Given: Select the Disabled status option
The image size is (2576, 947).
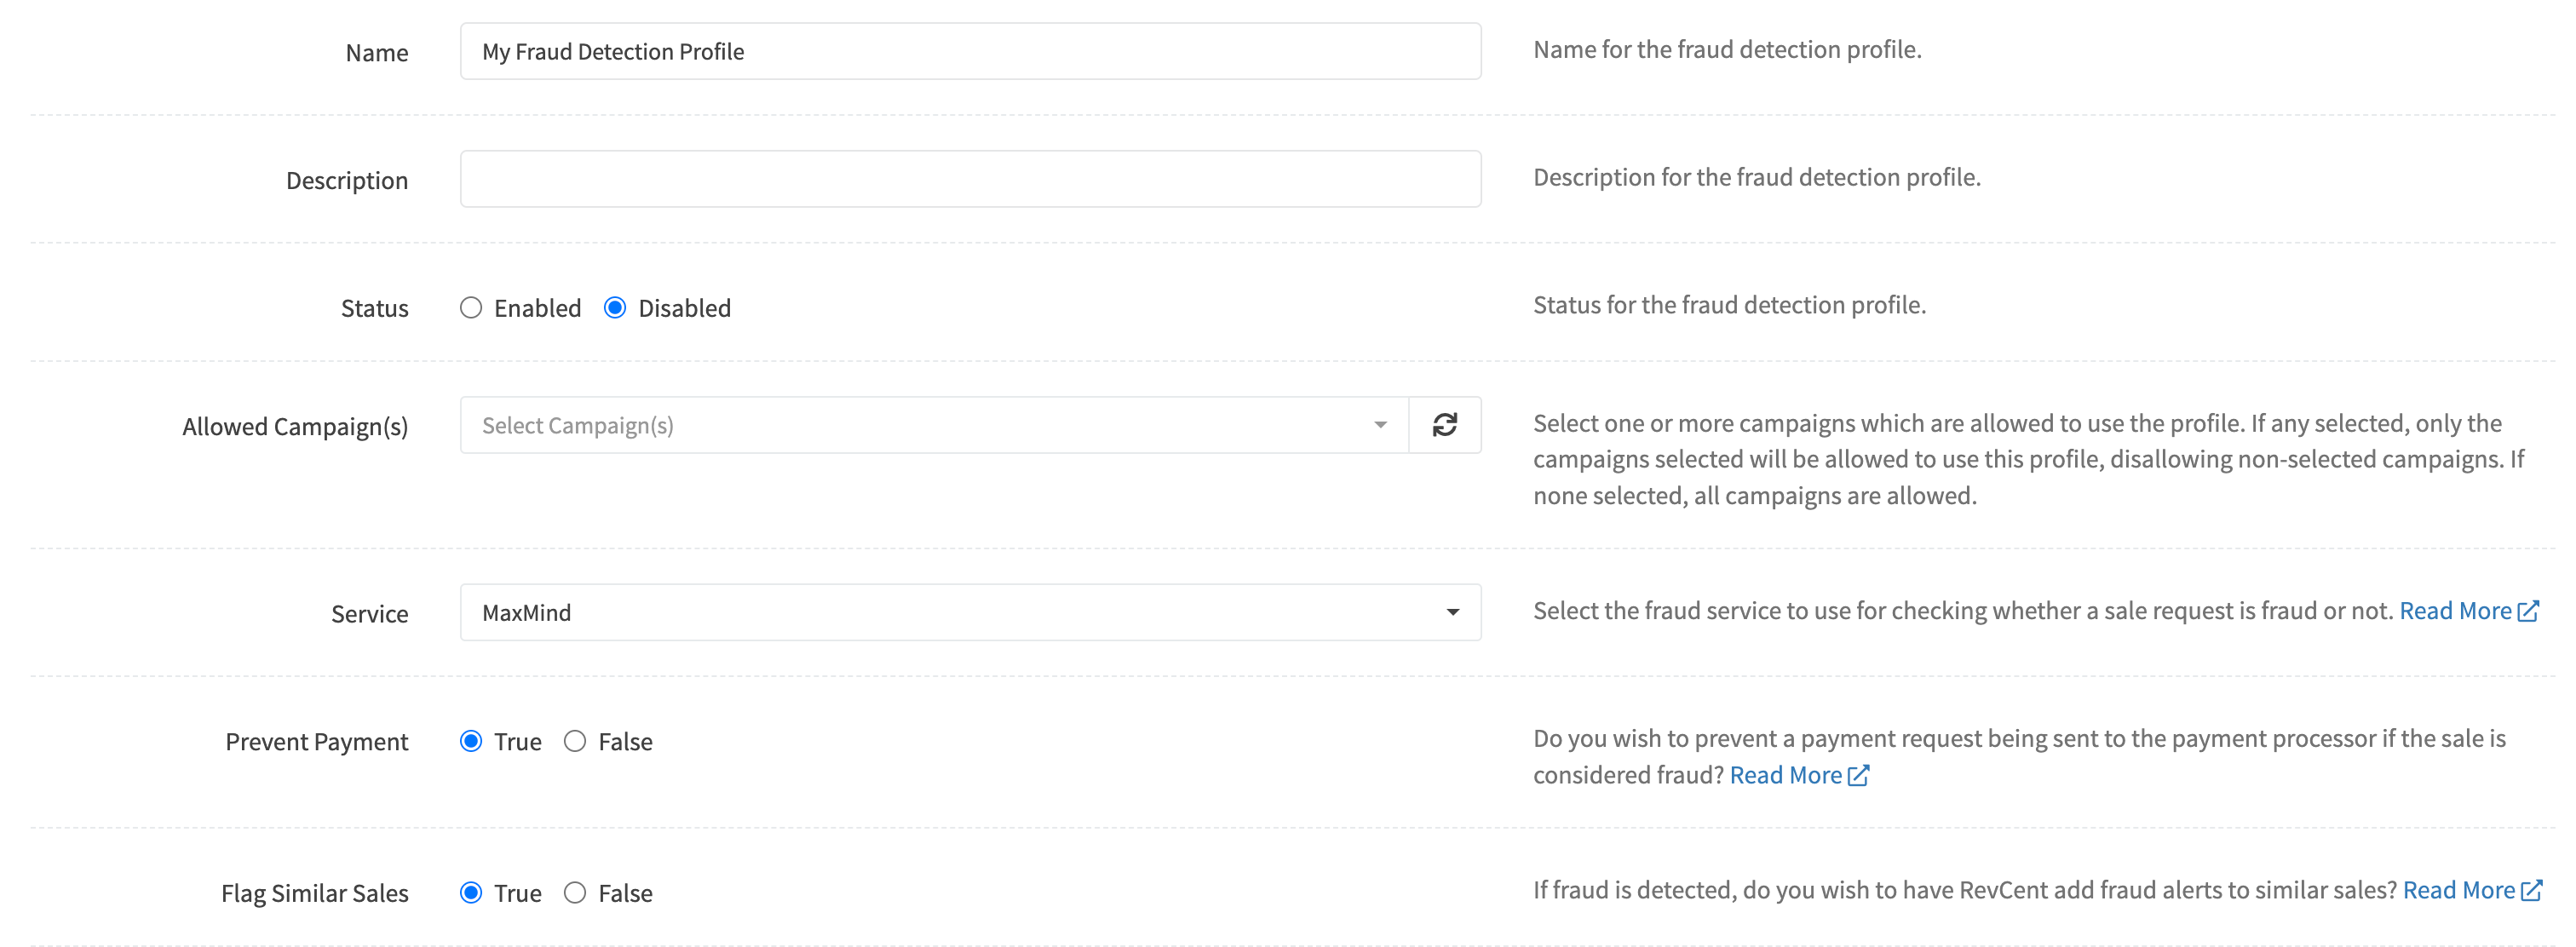Looking at the screenshot, I should 617,308.
